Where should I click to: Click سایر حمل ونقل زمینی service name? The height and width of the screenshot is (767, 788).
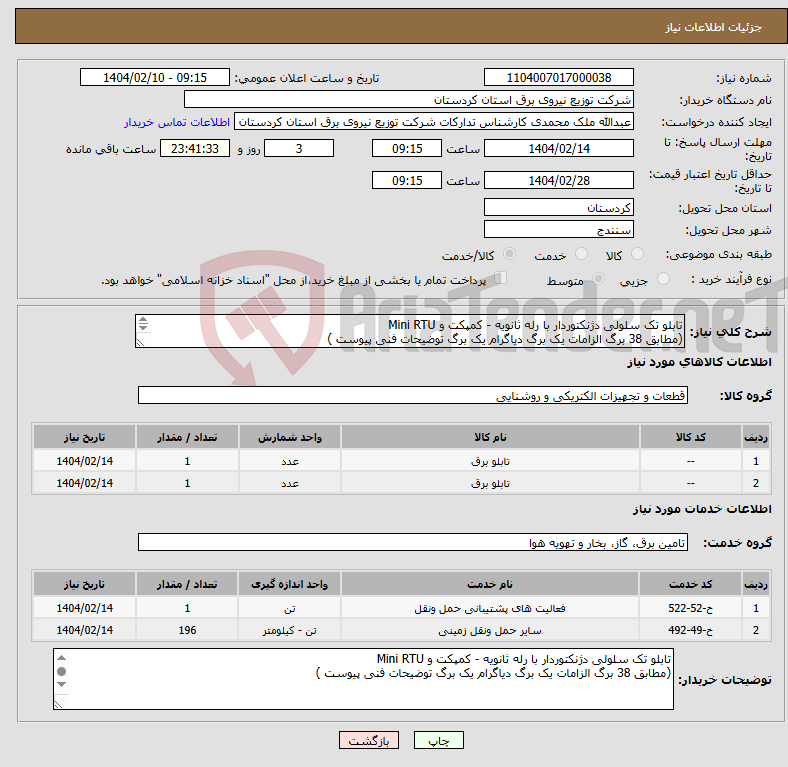[x=490, y=630]
